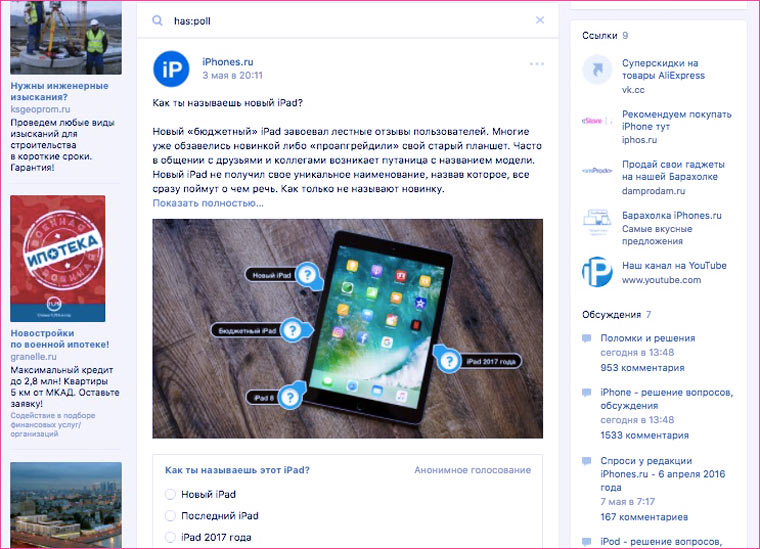Select the iPad 2017 года poll option

(x=208, y=537)
